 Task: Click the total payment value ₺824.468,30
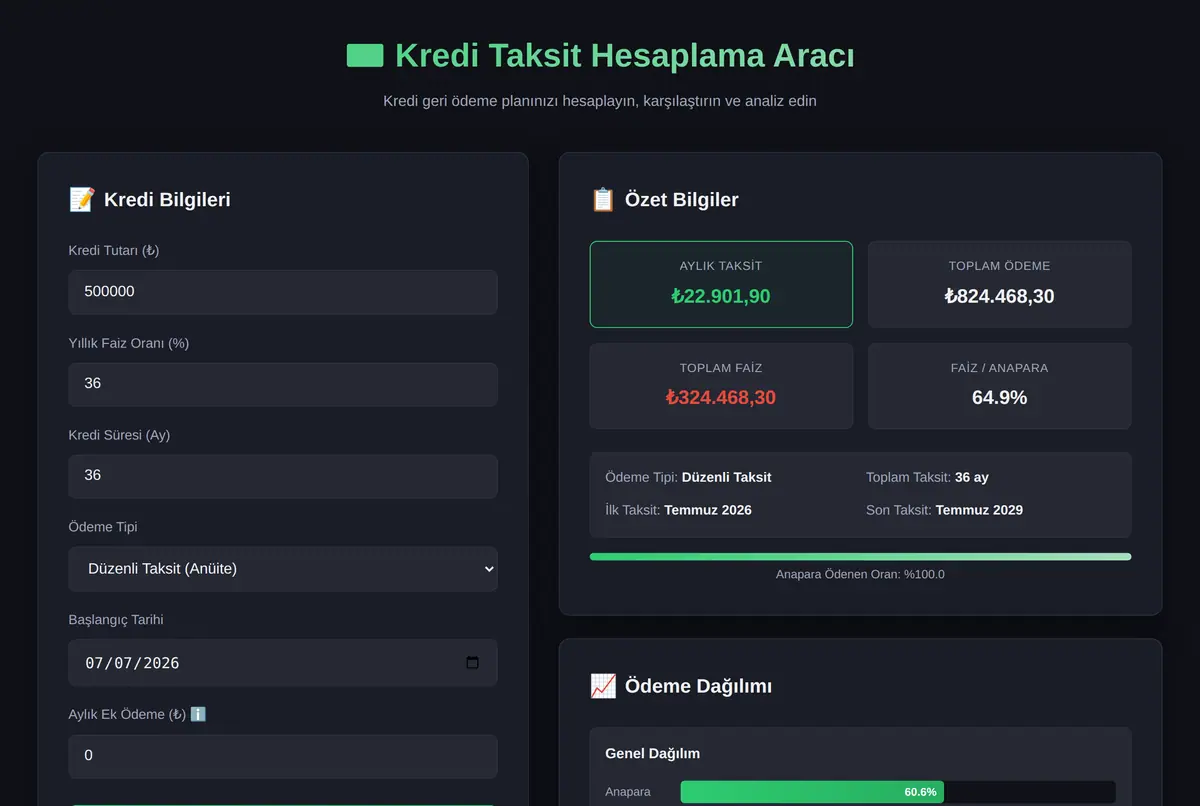pos(1000,296)
